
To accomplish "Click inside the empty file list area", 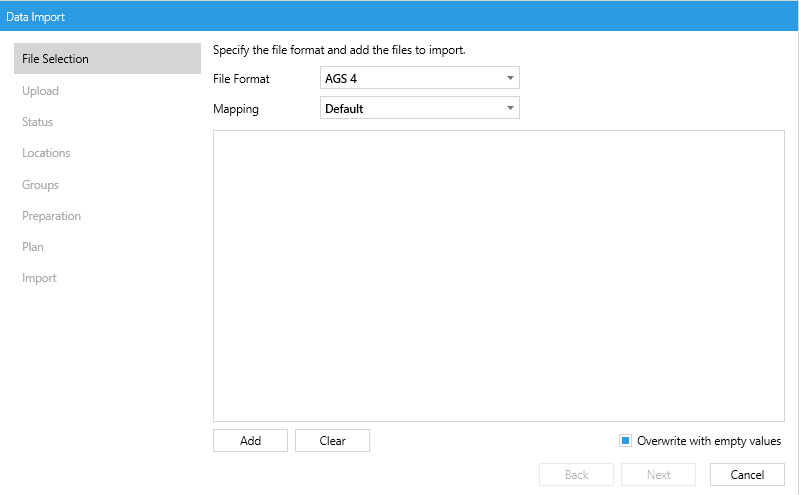I will pos(498,275).
